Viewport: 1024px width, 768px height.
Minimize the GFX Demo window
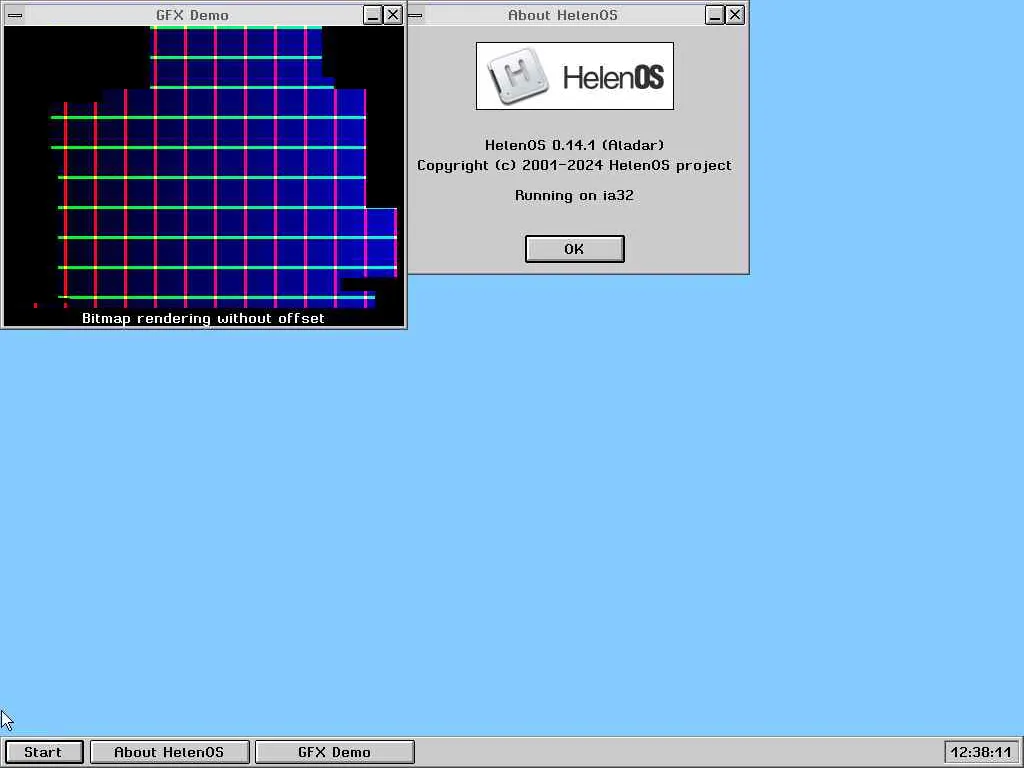(x=372, y=15)
